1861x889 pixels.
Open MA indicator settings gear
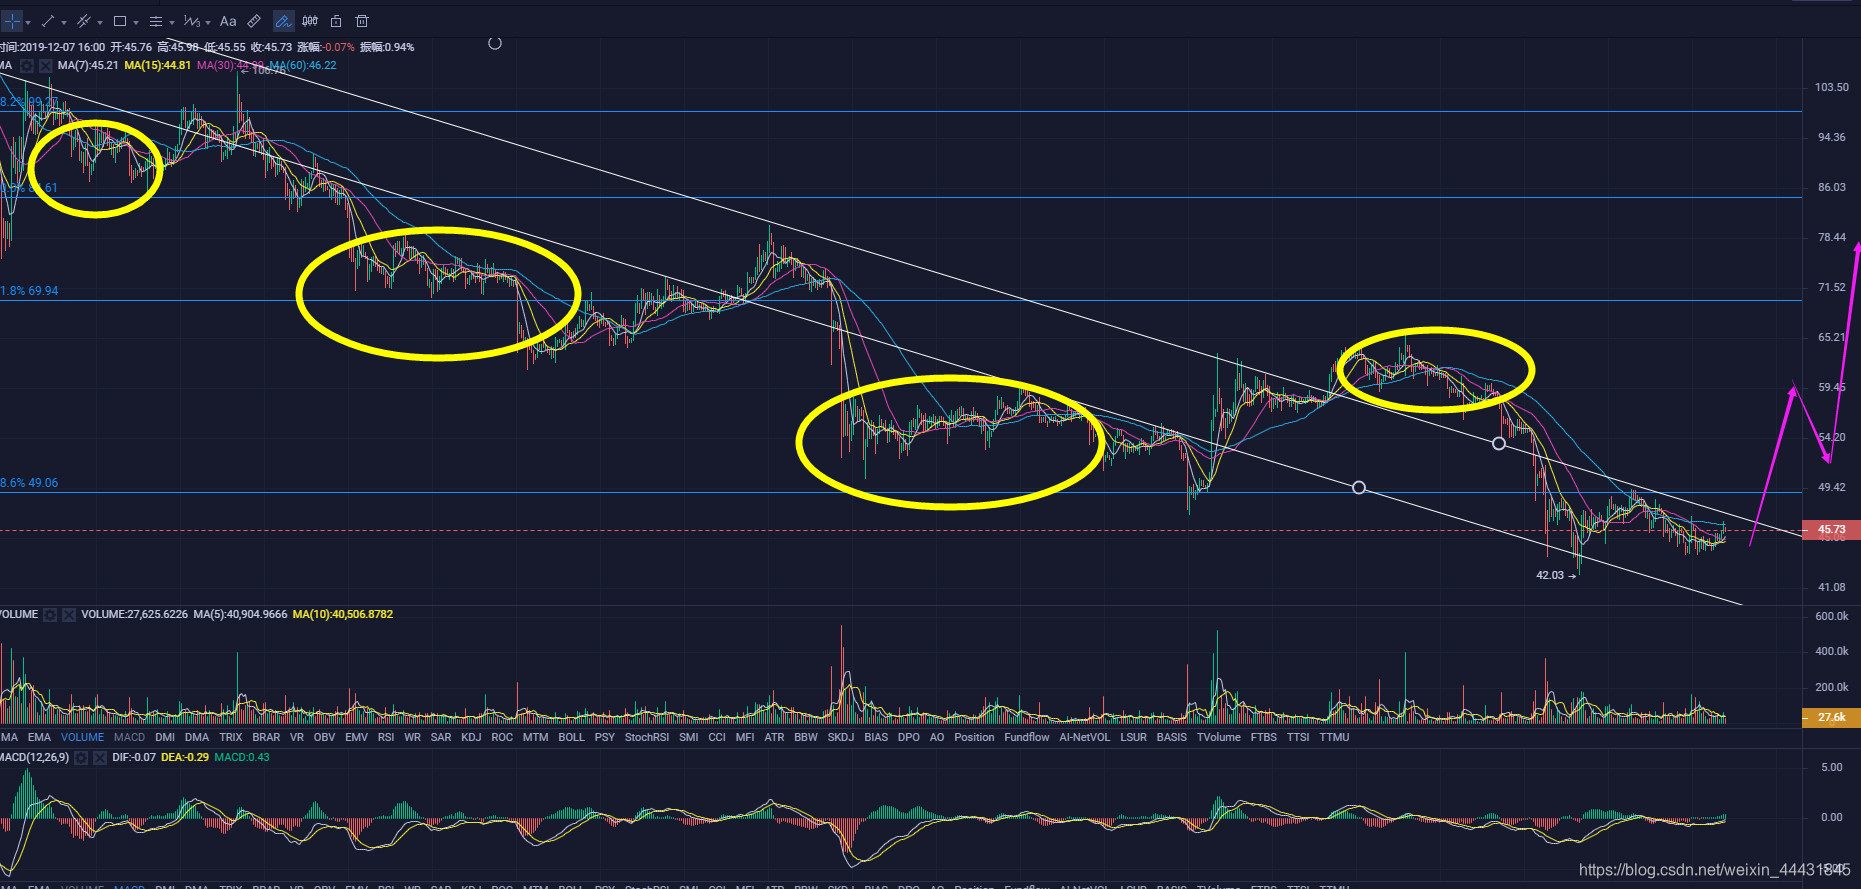coord(27,66)
